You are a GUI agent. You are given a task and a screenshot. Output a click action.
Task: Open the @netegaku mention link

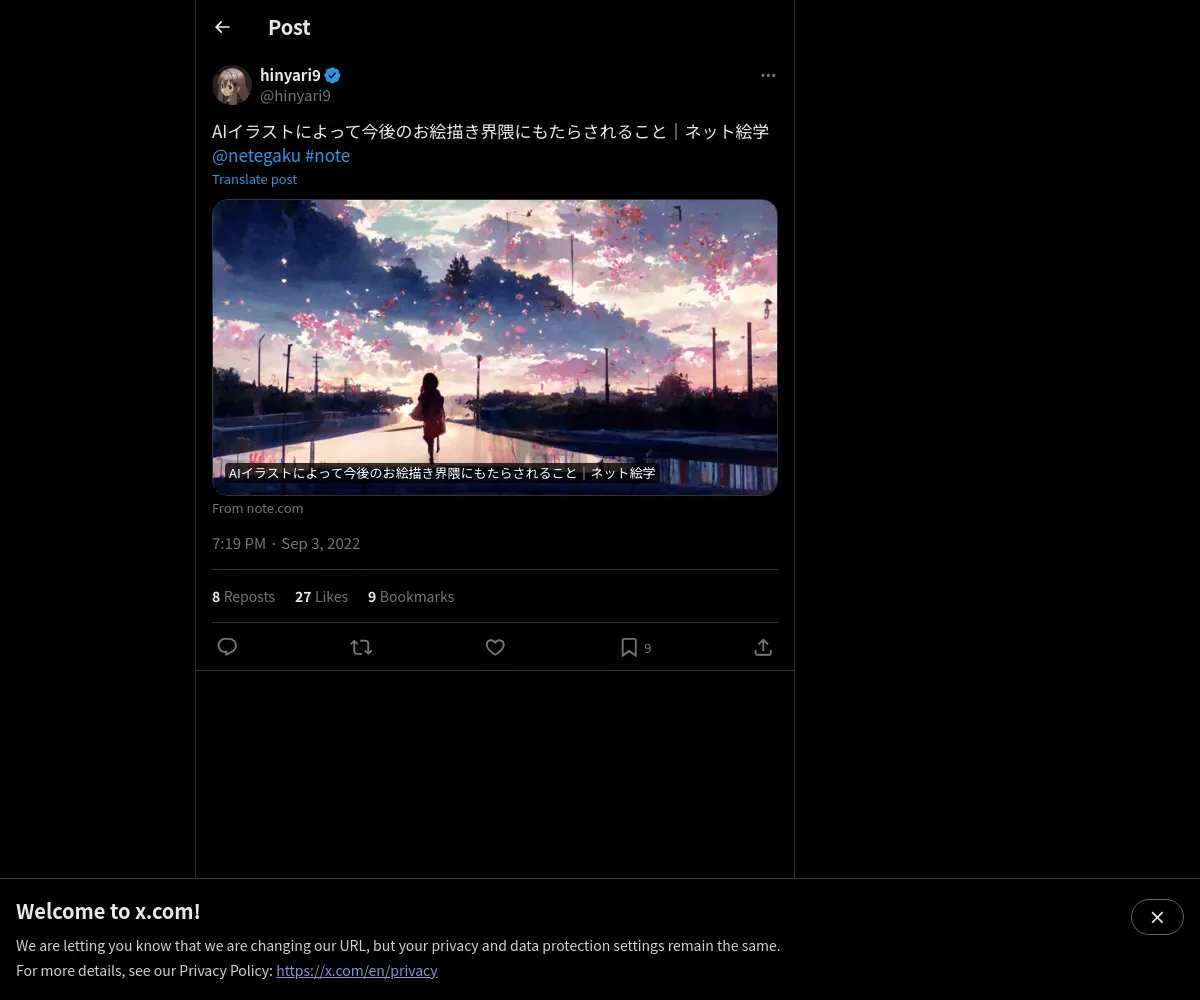click(x=256, y=156)
